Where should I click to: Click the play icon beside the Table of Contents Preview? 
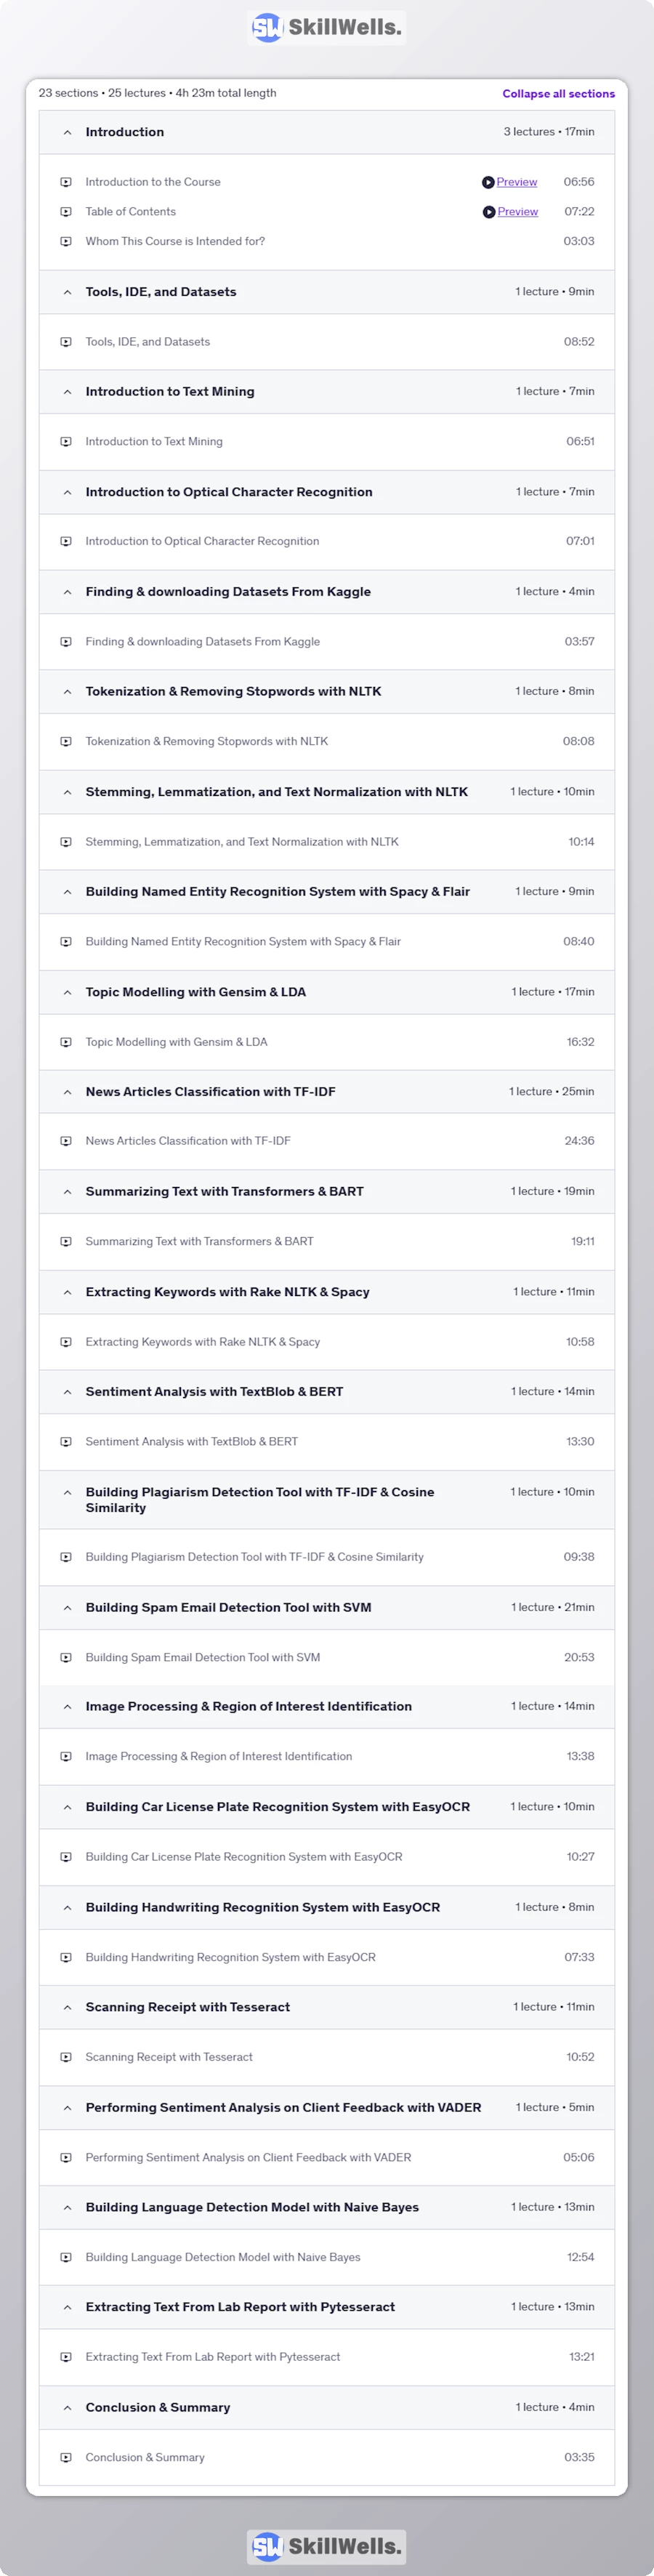pos(489,212)
